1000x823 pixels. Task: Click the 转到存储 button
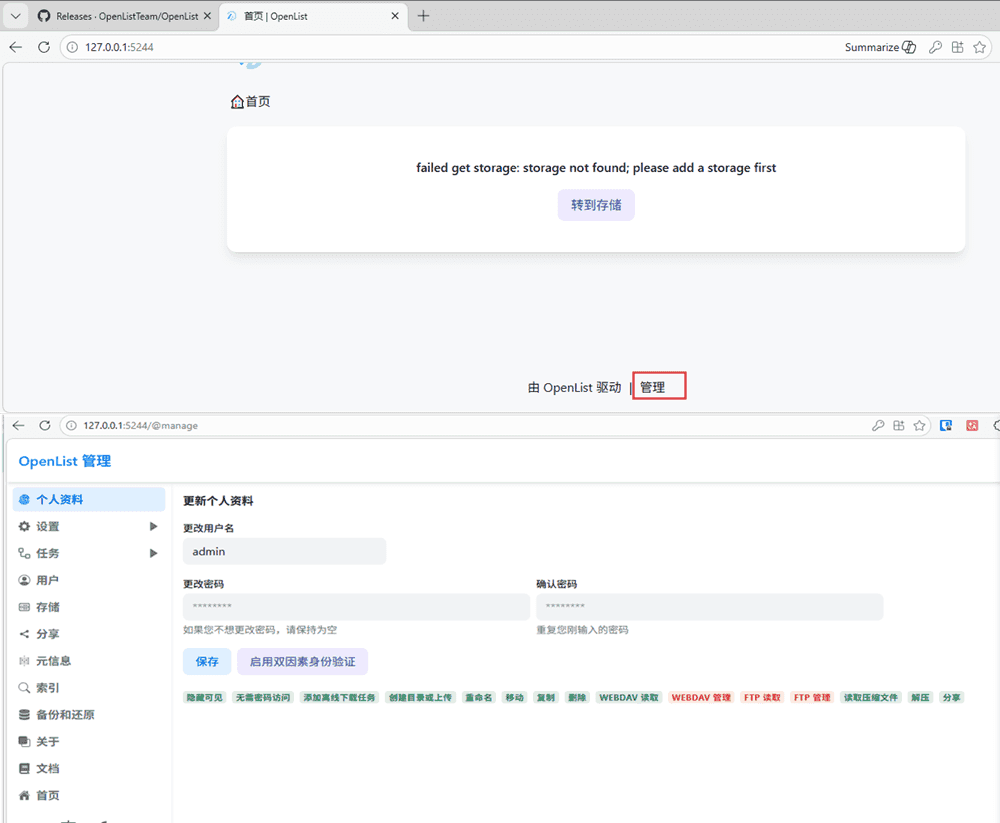(x=596, y=205)
